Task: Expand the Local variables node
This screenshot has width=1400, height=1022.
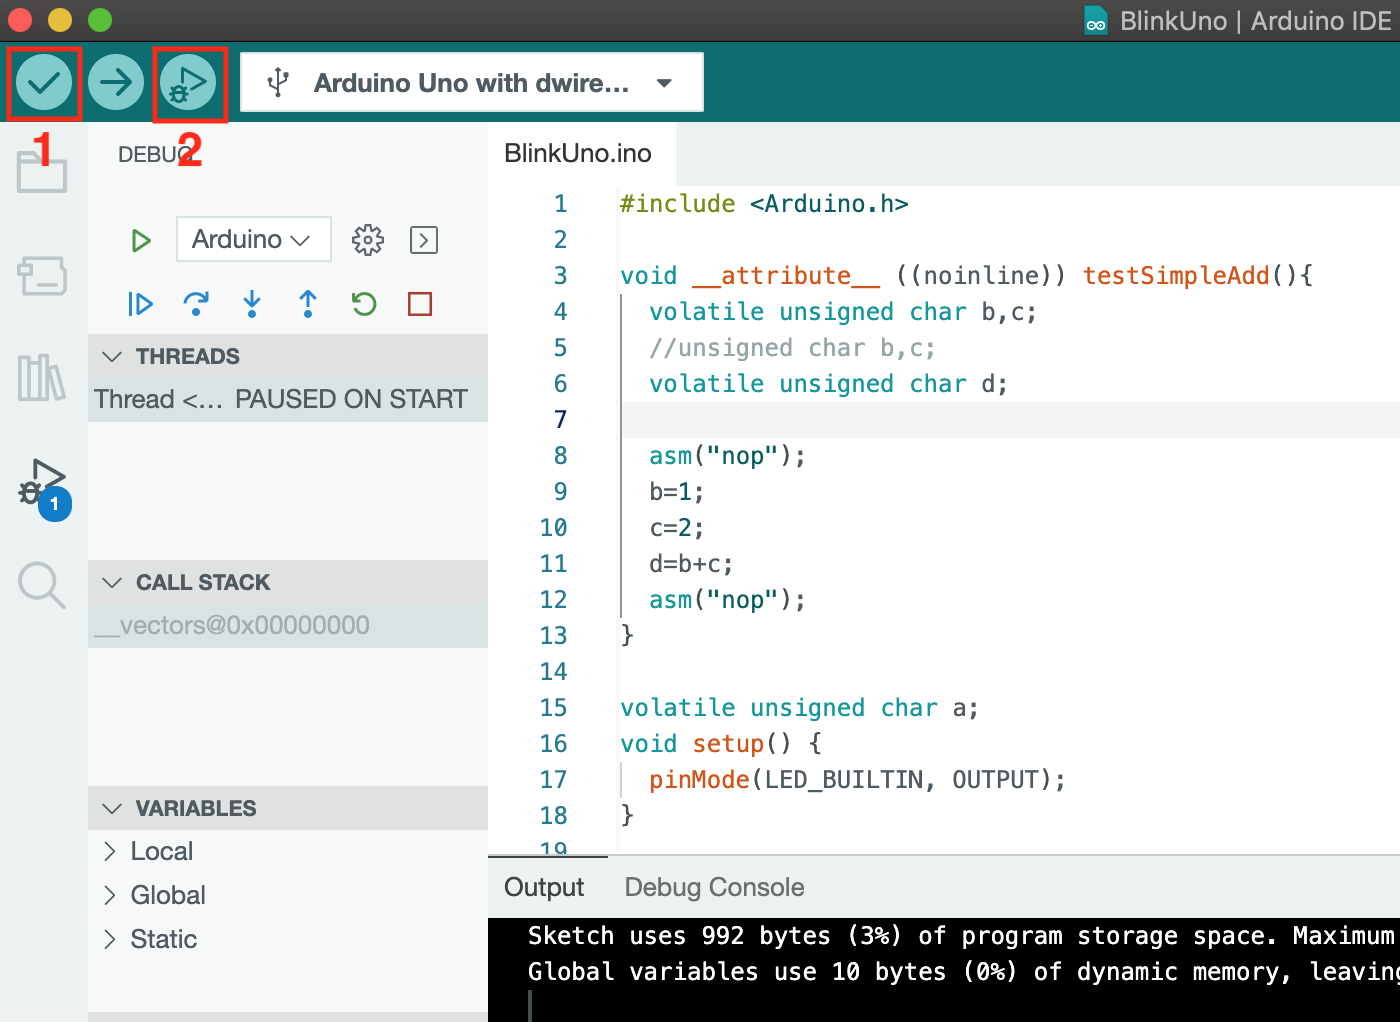Action: point(288,851)
